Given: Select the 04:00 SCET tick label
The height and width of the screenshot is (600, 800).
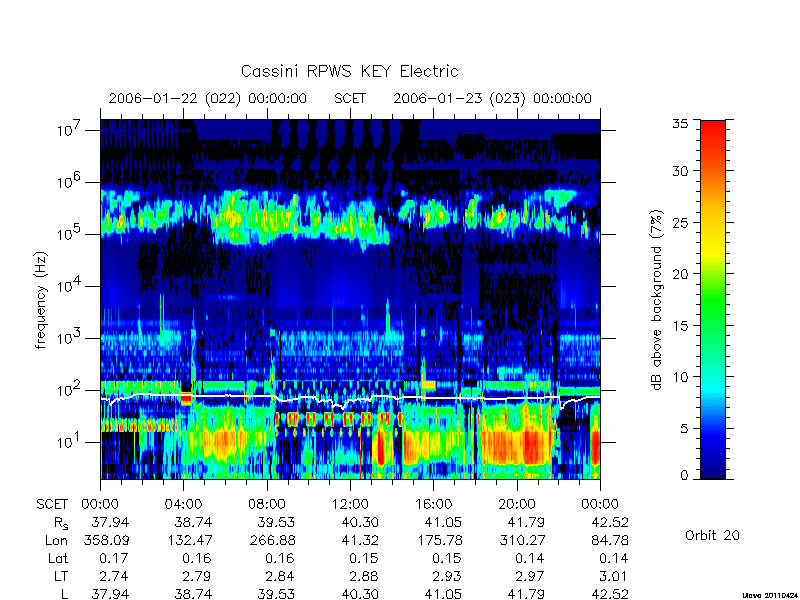Looking at the screenshot, I should pyautogui.click(x=183, y=504).
